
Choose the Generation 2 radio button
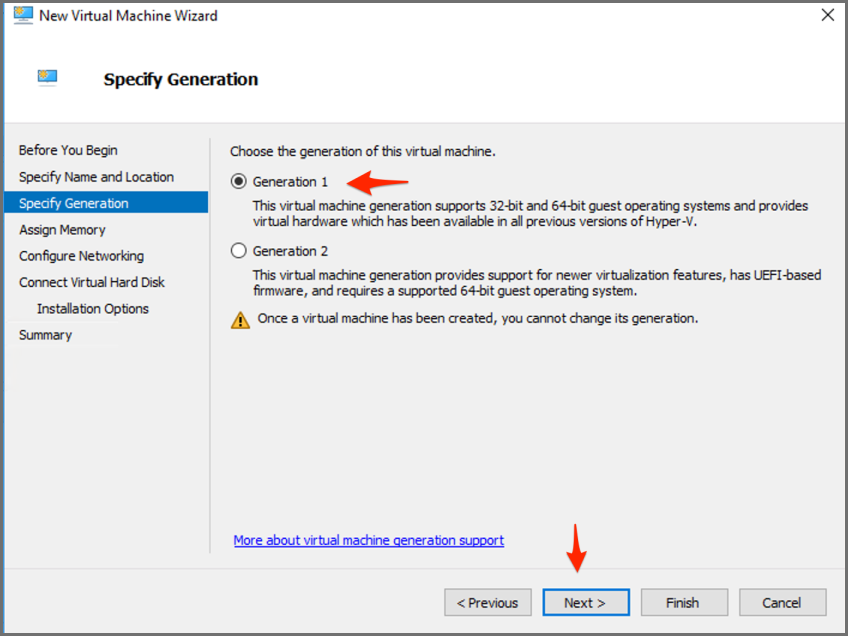(x=238, y=251)
